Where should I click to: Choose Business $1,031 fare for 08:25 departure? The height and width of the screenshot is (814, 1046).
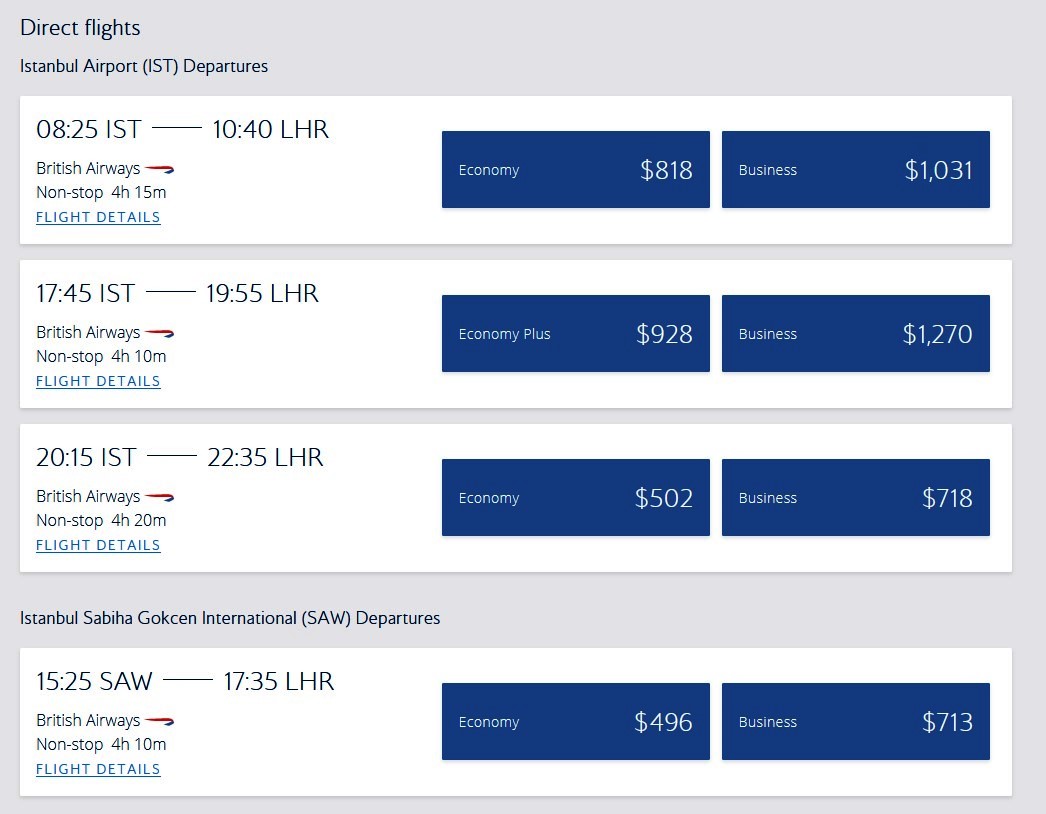856,169
